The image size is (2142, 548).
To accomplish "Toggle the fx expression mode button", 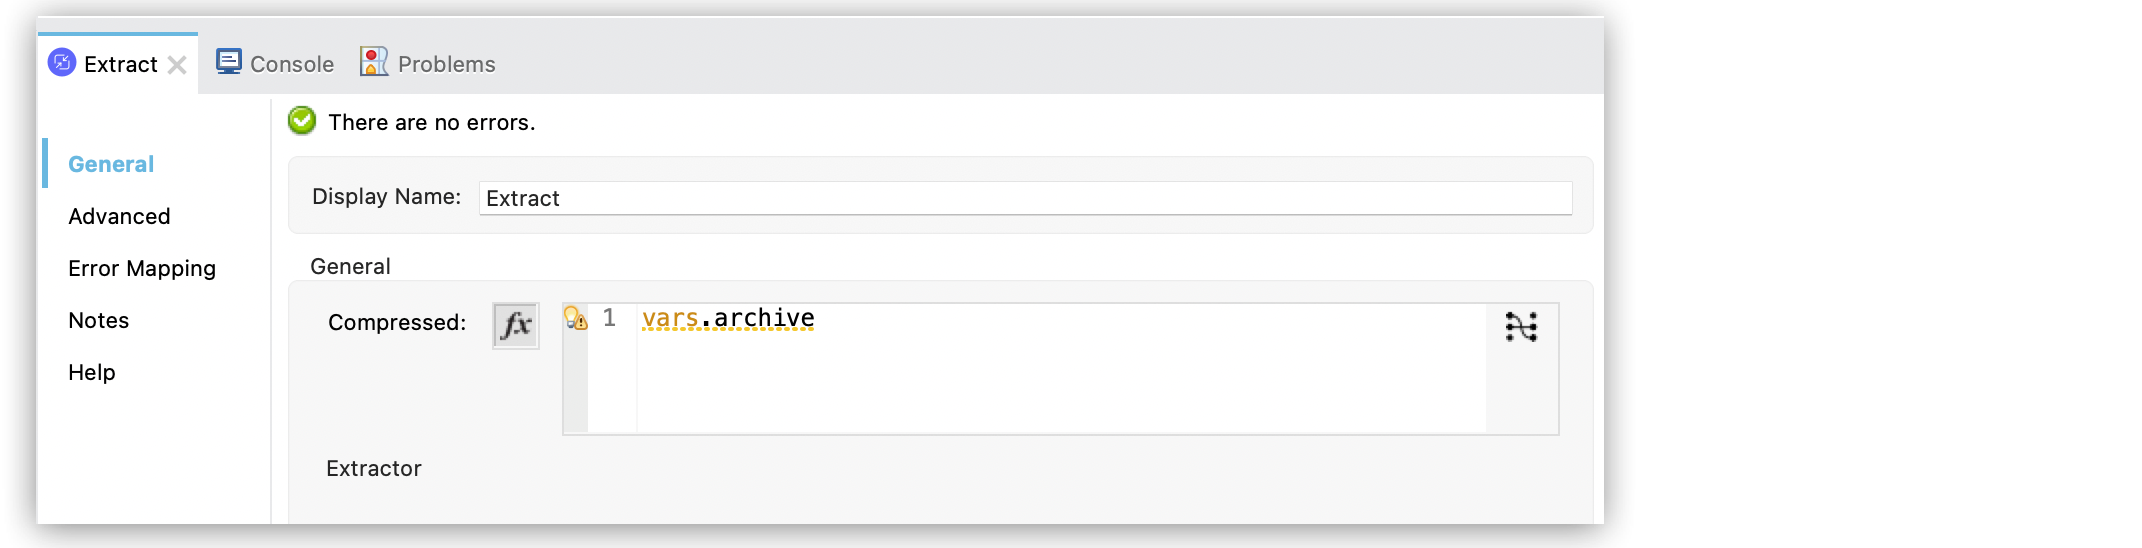I will [516, 325].
